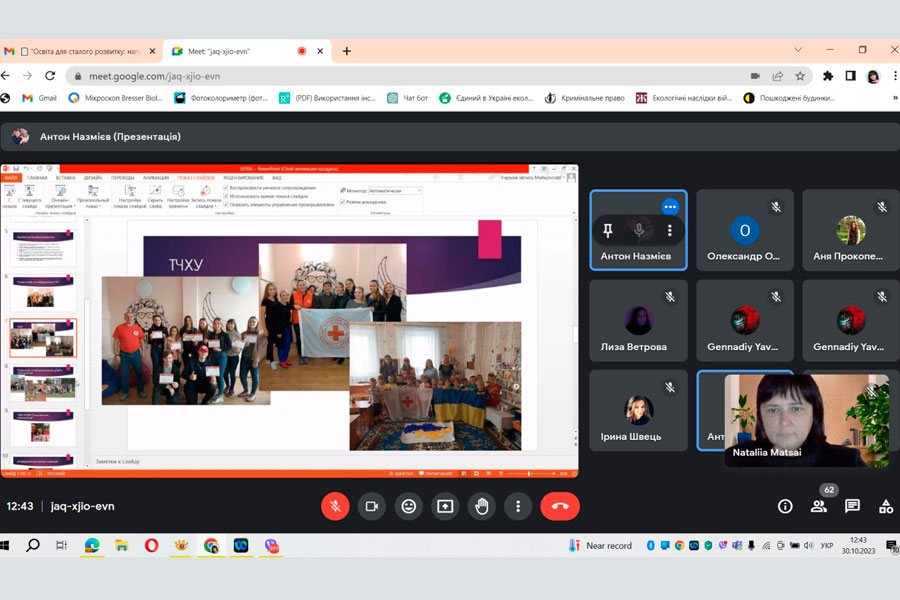
Task: Select slide 8 thumbnail in PowerPoint panel
Action: pyautogui.click(x=43, y=382)
